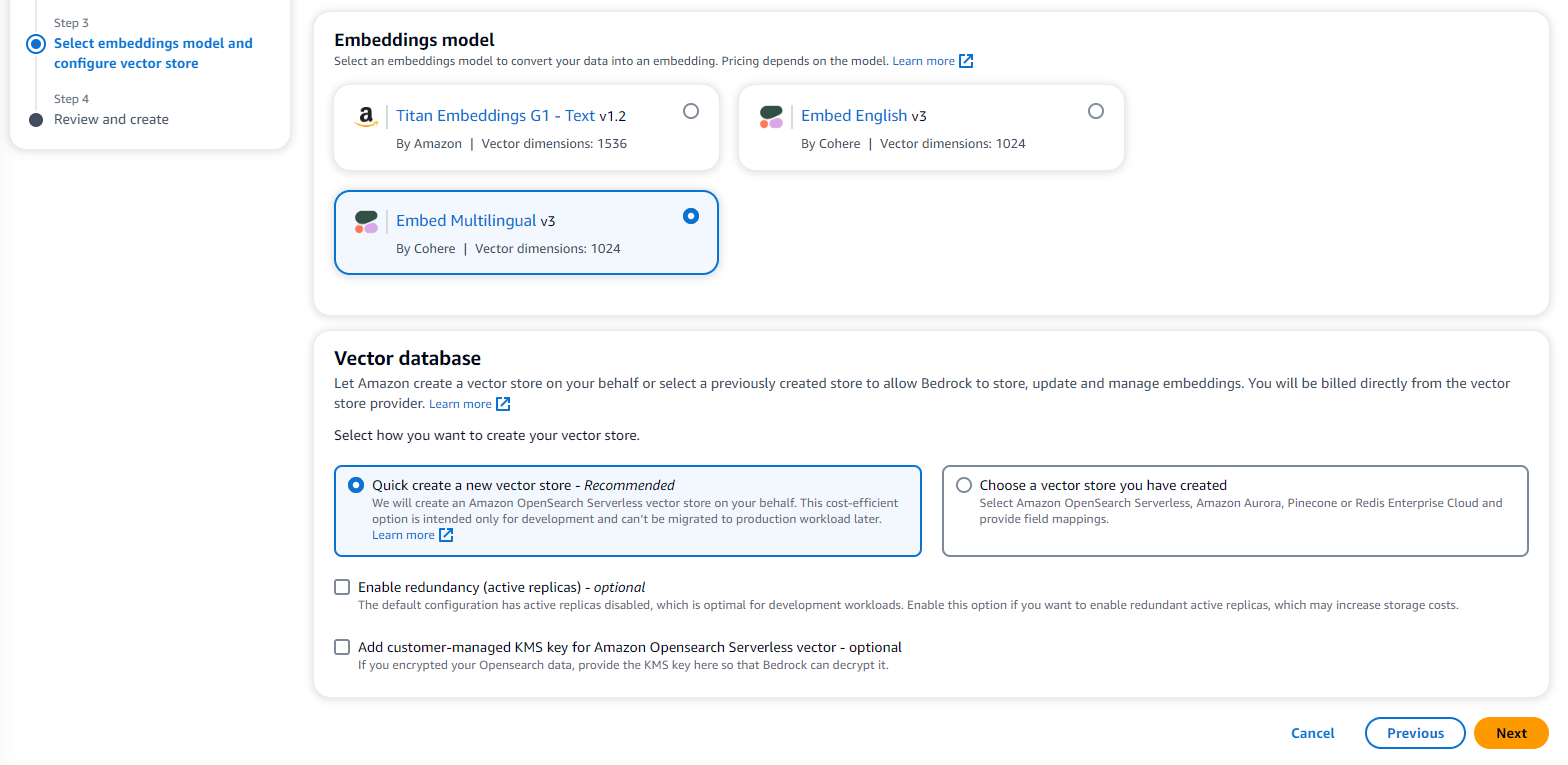Screen dimensions: 1568x765
Task: Click 'By Cohere' text on Embed English card
Action: pyautogui.click(x=831, y=143)
